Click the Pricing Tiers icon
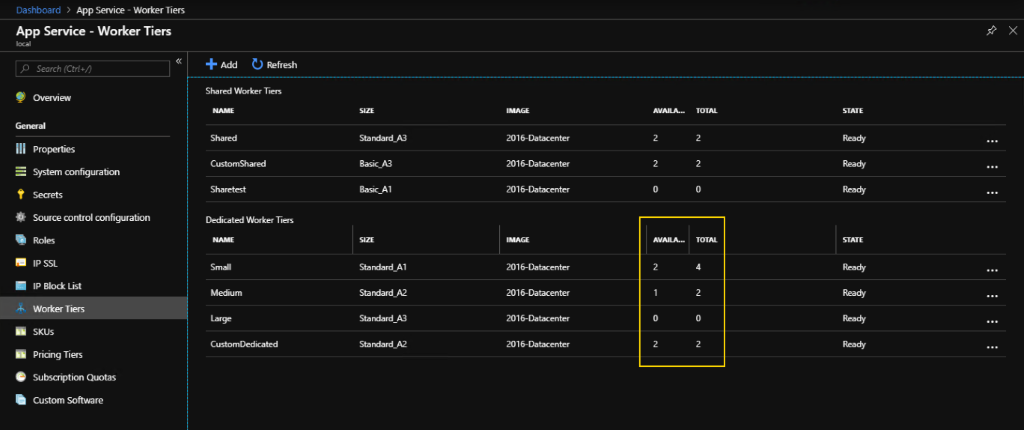 (21, 354)
